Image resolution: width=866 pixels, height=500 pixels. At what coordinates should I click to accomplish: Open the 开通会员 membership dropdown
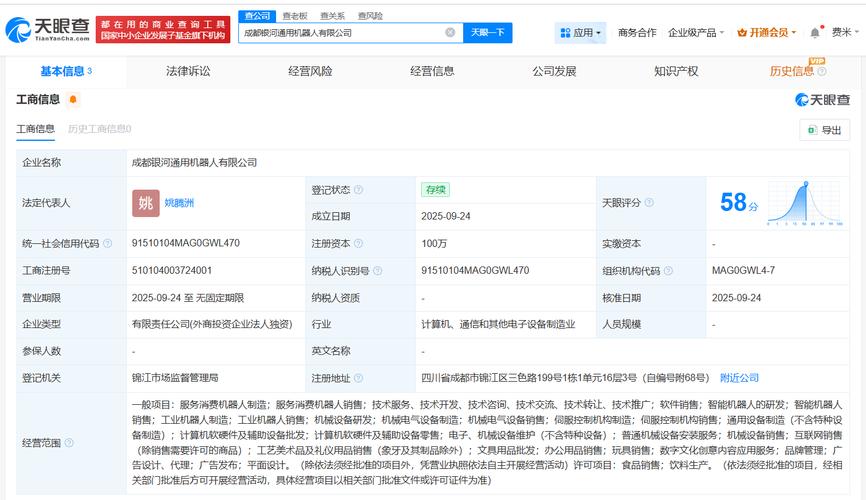tap(767, 33)
